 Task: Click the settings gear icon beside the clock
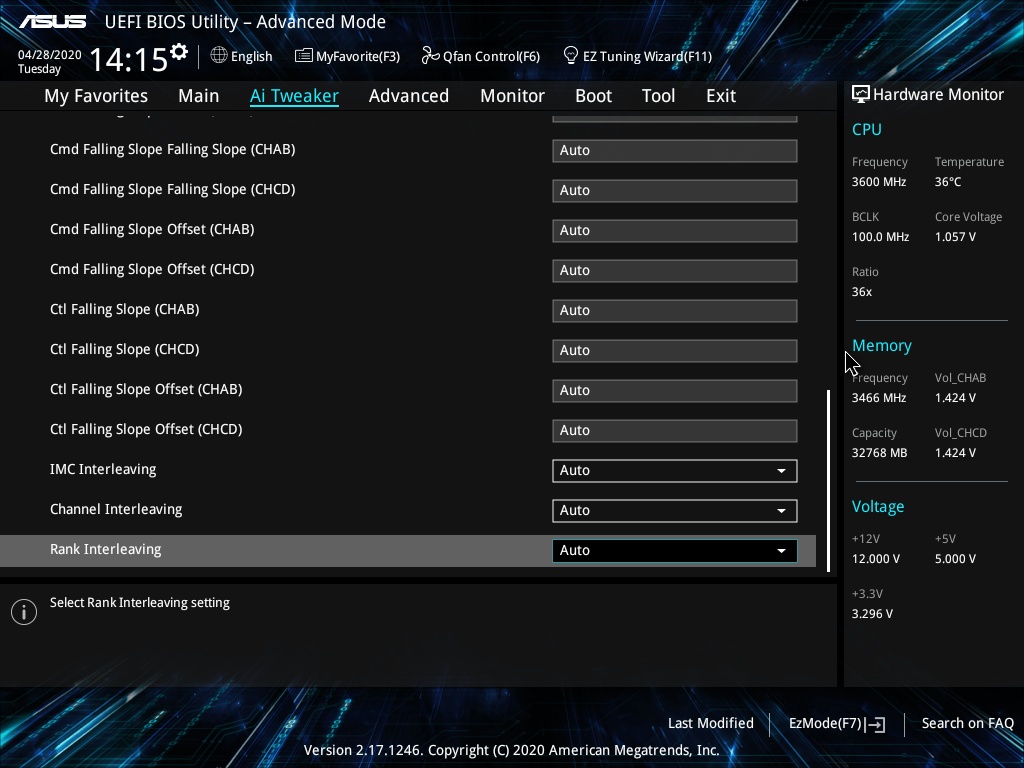click(179, 52)
